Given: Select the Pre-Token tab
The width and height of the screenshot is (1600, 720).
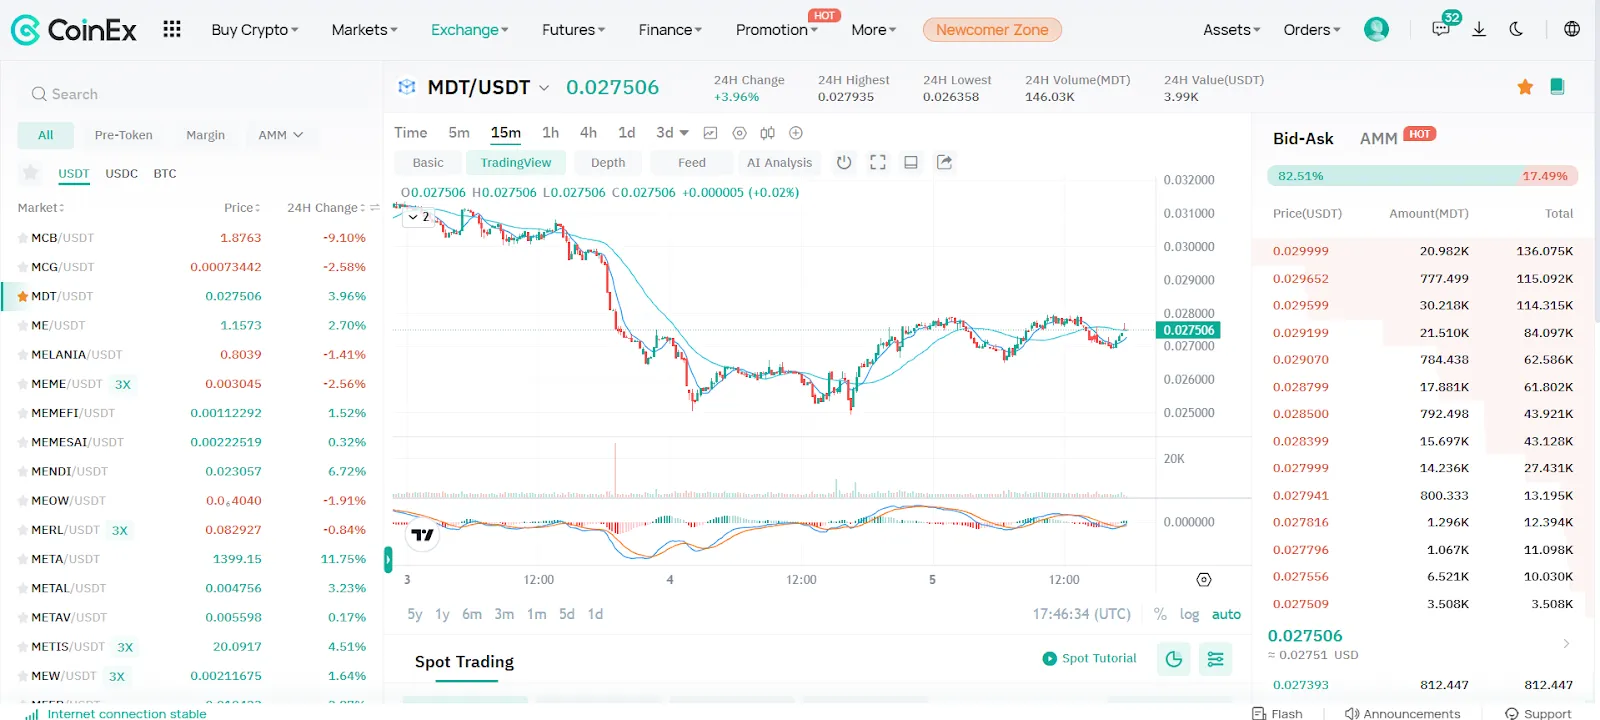Looking at the screenshot, I should tap(124, 135).
